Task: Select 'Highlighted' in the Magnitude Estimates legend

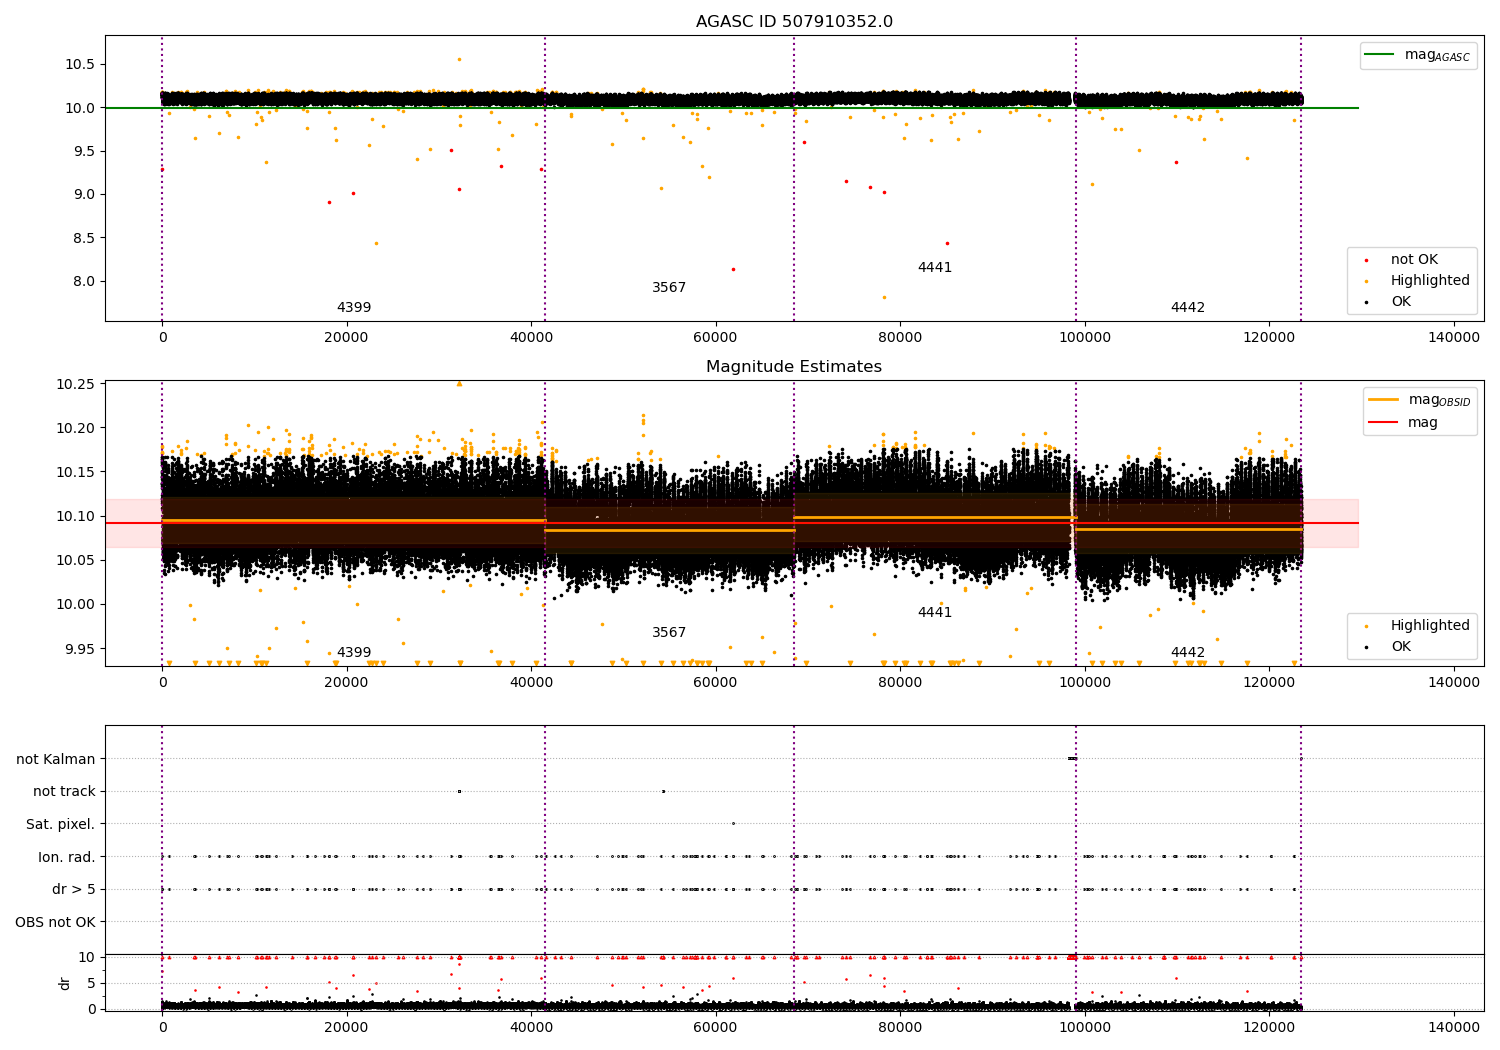Action: tap(1430, 626)
